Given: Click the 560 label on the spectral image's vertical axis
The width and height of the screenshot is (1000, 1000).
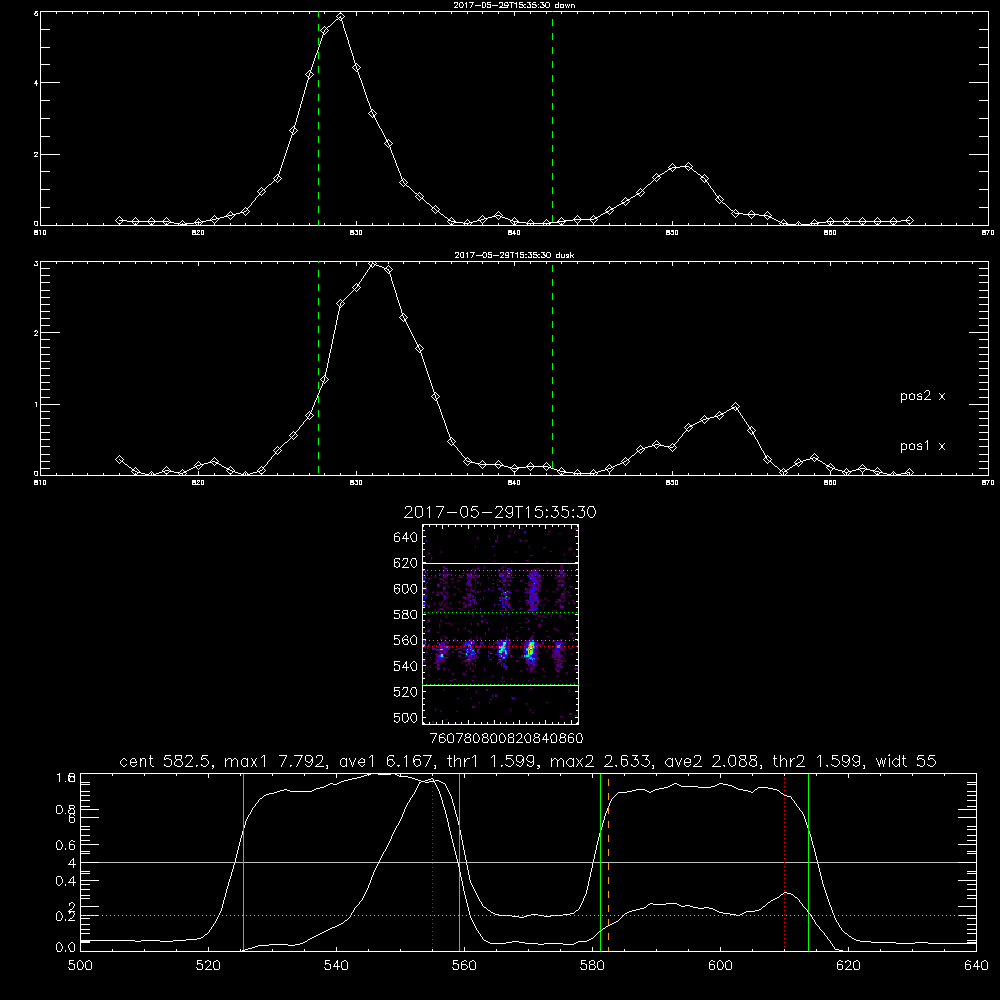Looking at the screenshot, I should tap(406, 640).
